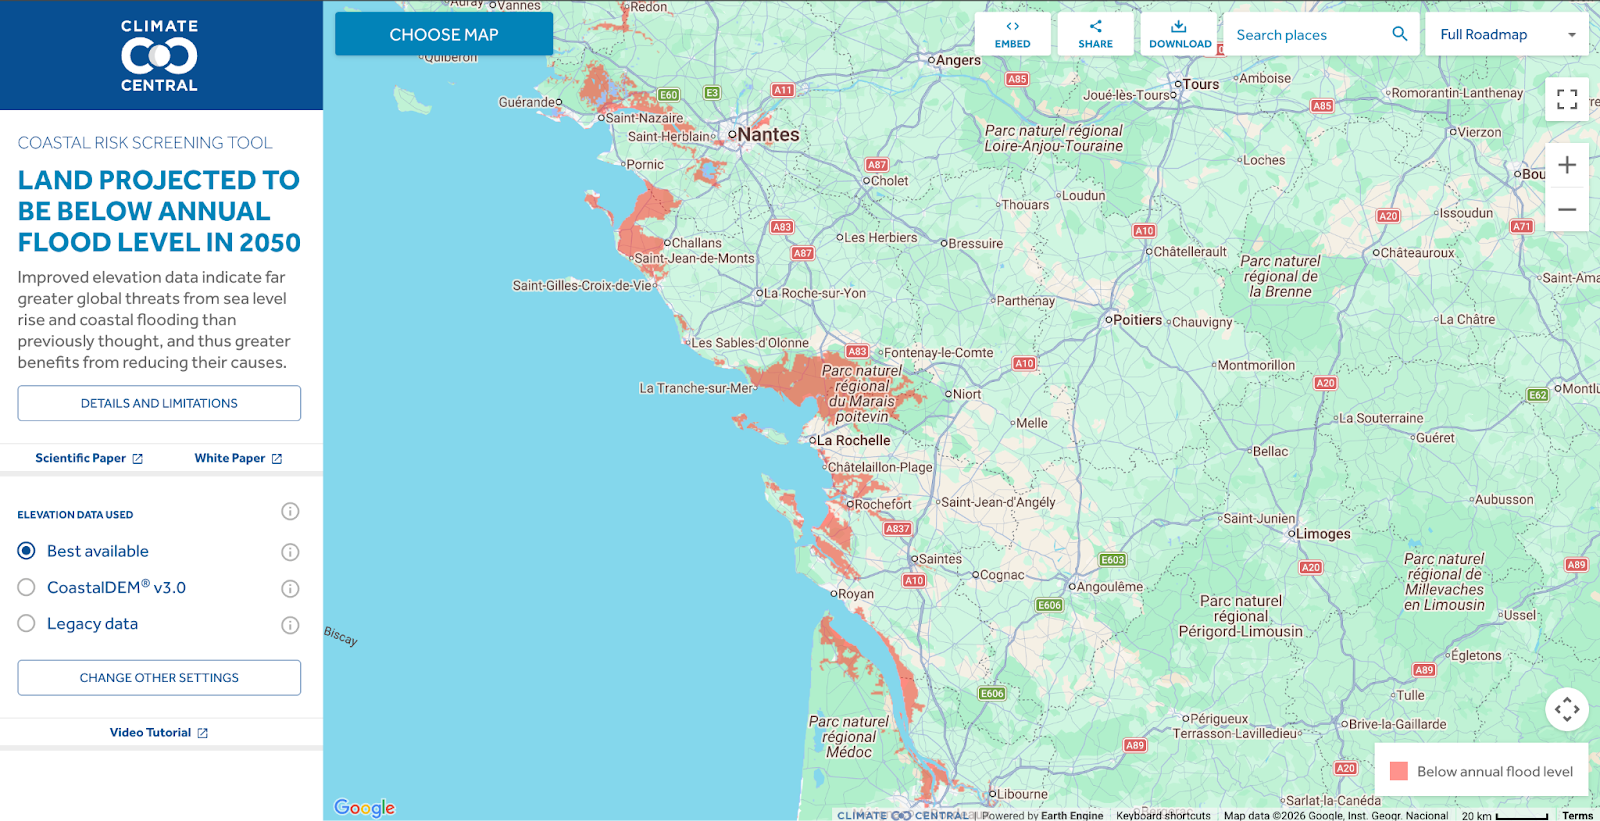Click Change Other Settings button

pyautogui.click(x=159, y=678)
